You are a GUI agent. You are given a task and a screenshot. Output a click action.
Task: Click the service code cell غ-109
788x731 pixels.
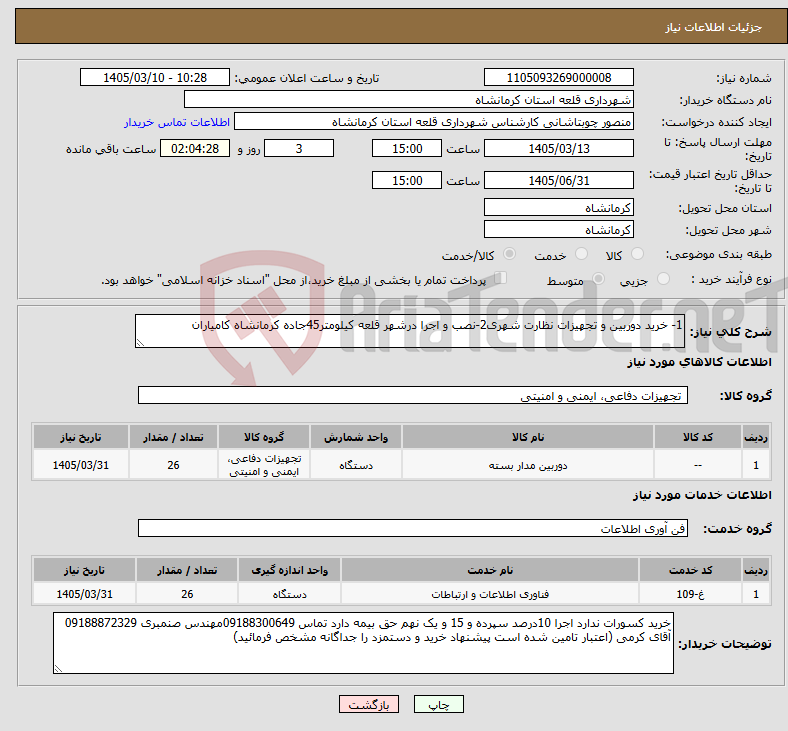(691, 594)
